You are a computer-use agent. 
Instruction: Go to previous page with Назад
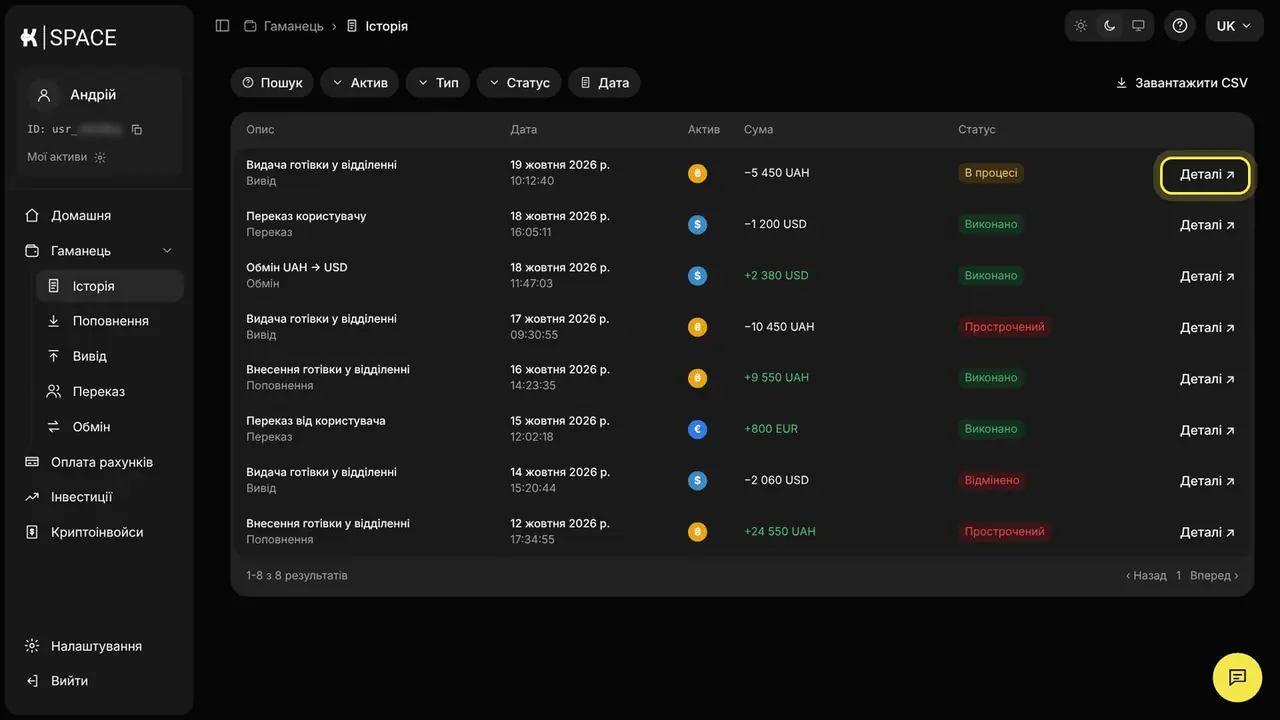1146,576
